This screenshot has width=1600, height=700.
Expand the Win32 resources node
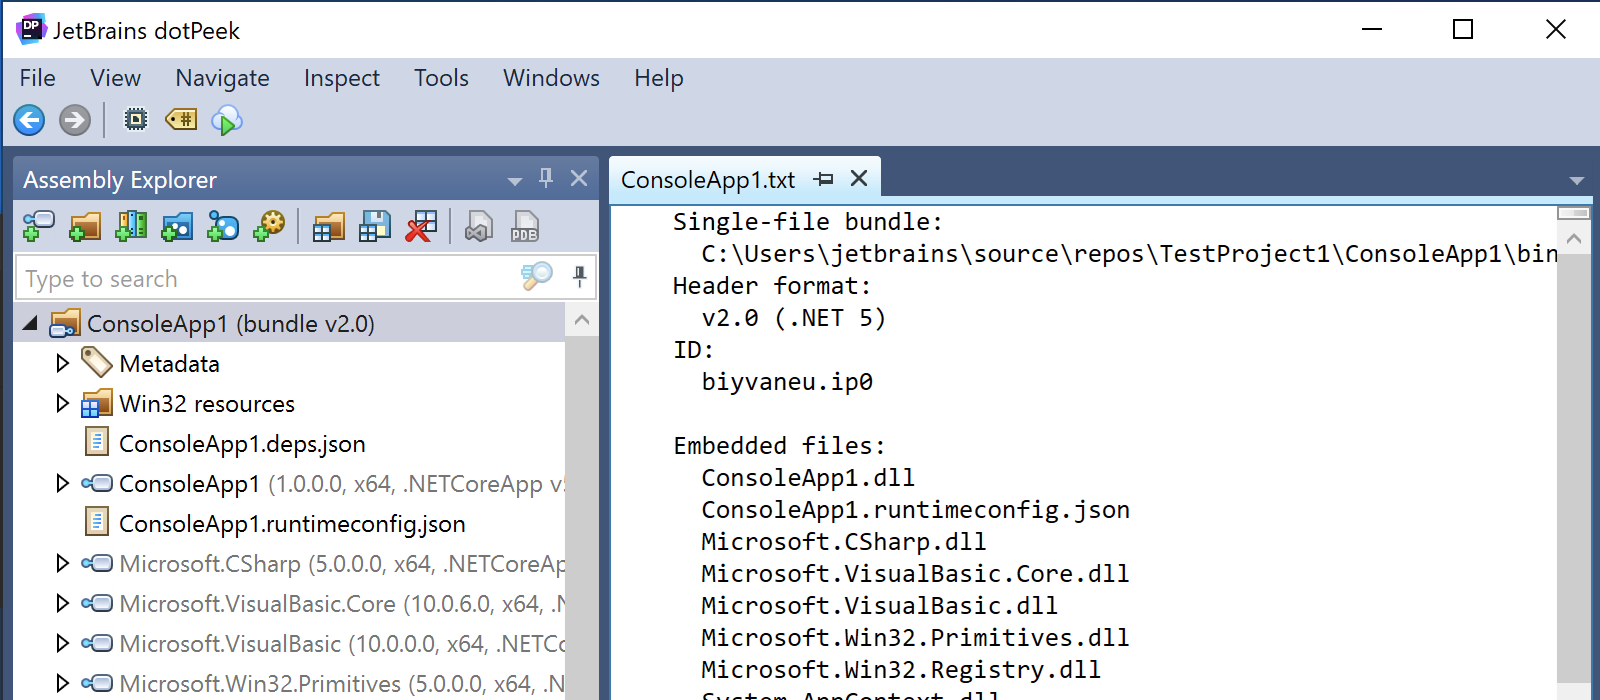point(62,403)
